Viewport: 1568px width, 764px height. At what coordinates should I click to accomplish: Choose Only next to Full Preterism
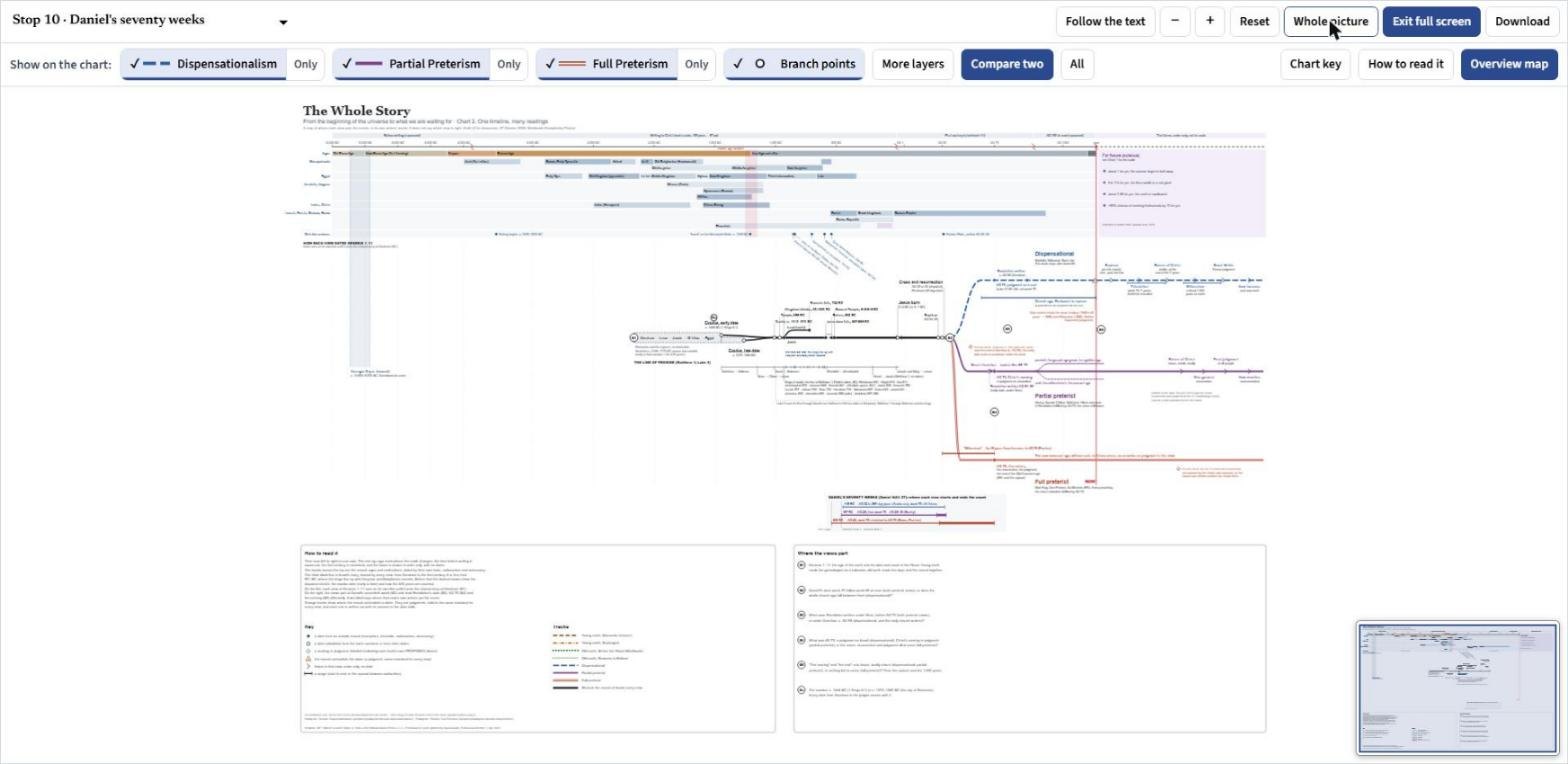(x=696, y=64)
